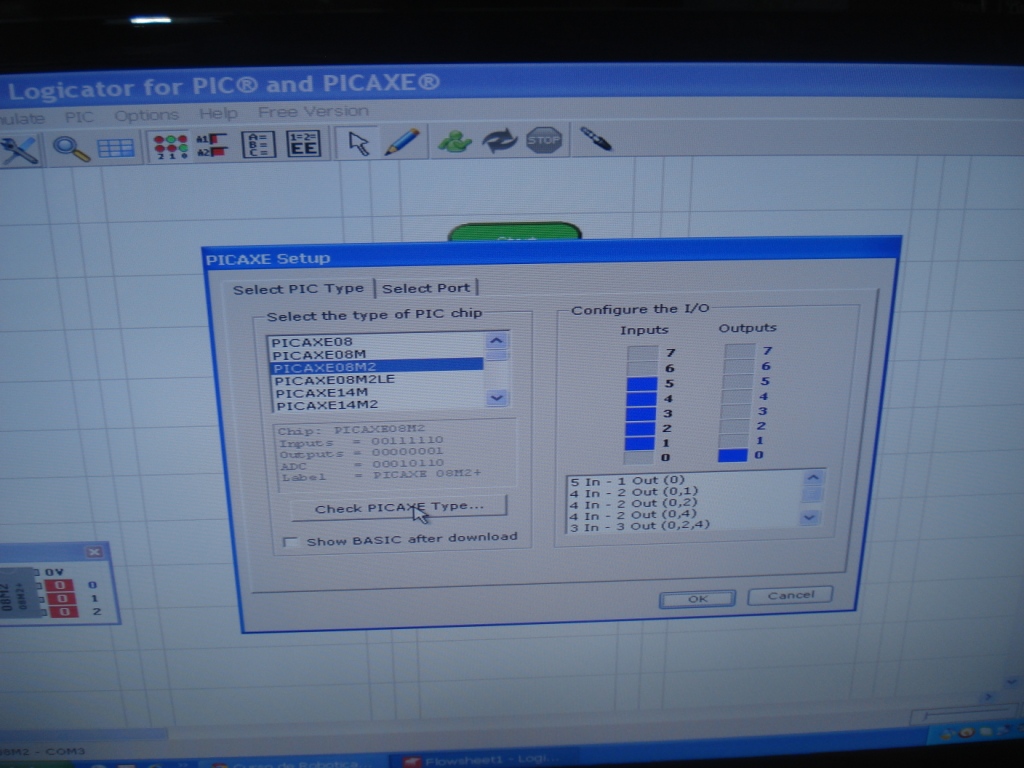Click the download cable plug icon
Image resolution: width=1024 pixels, height=768 pixels.
pos(596,138)
